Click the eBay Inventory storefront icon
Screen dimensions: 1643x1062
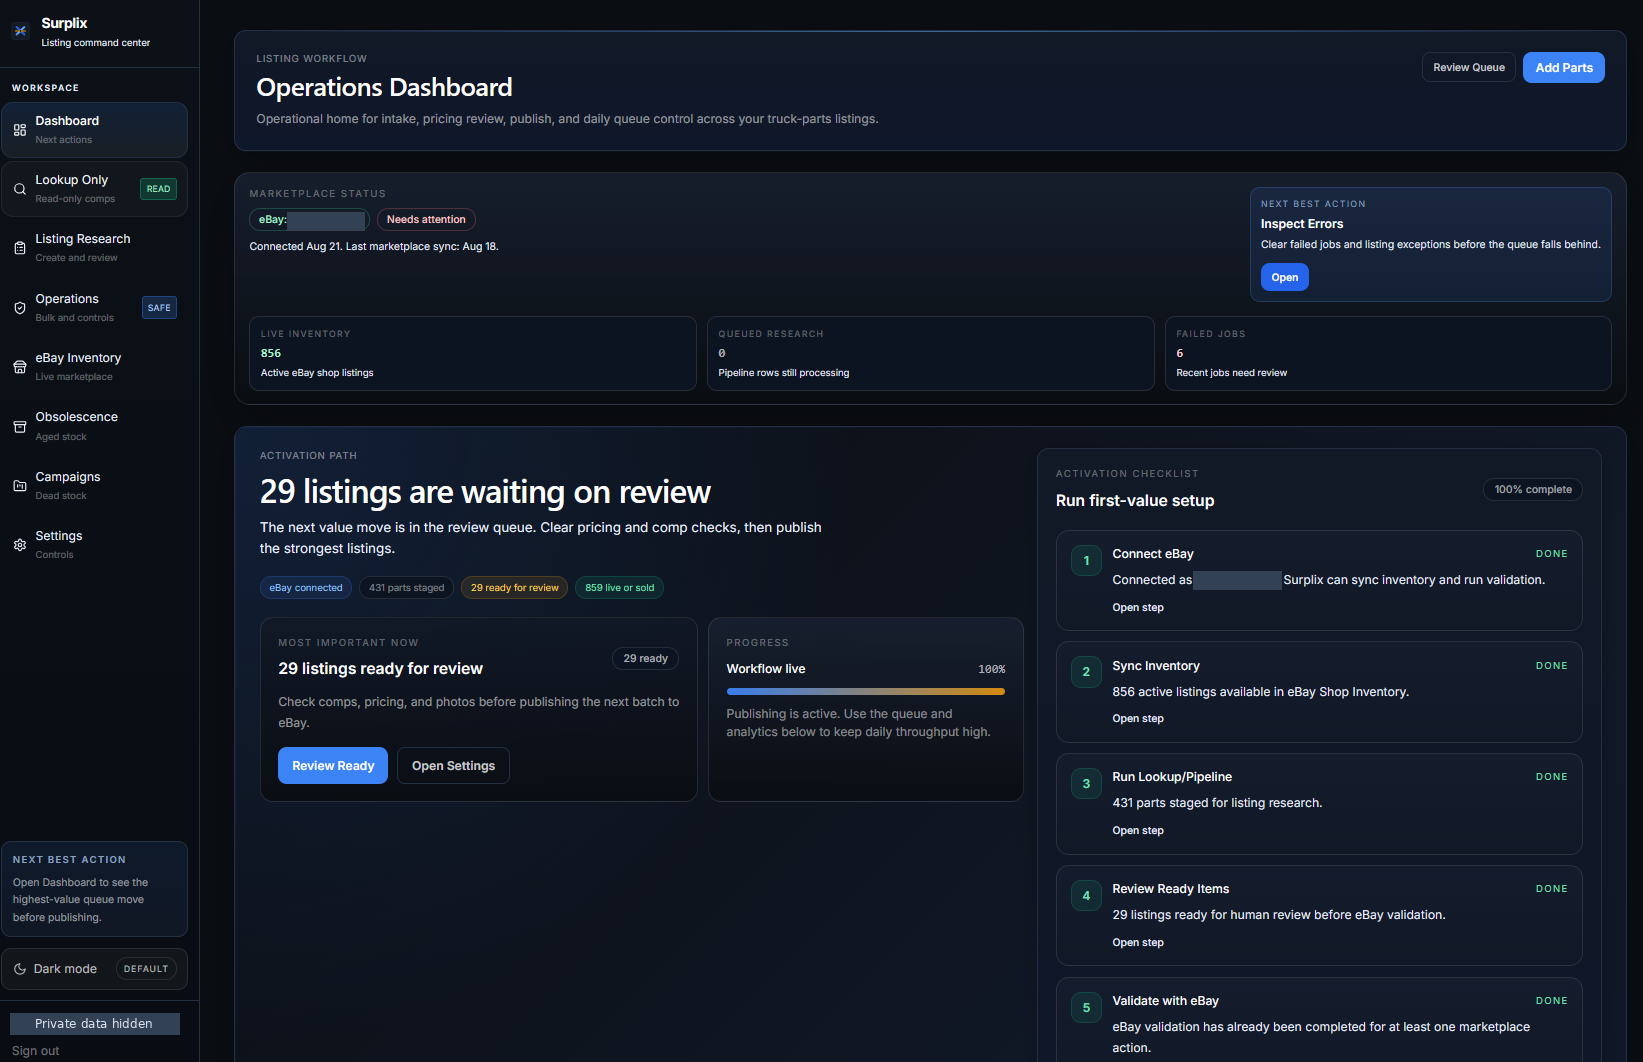[x=20, y=367]
